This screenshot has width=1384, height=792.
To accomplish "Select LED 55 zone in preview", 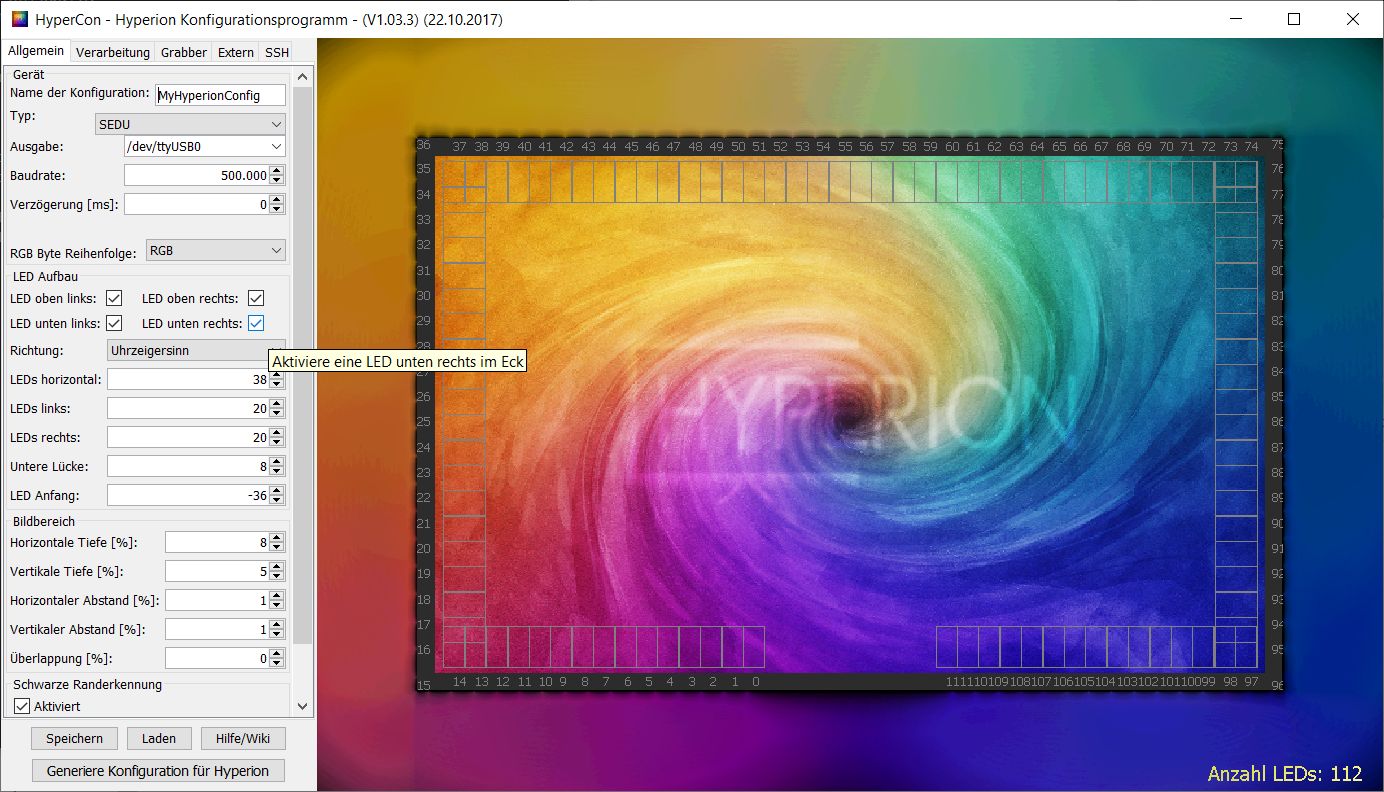I will (x=839, y=181).
